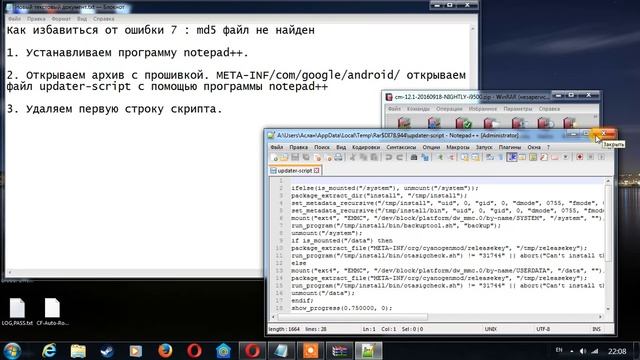The height and width of the screenshot is (360, 640).
Task: Start macro recording with the red record icon
Action: (x=580, y=157)
